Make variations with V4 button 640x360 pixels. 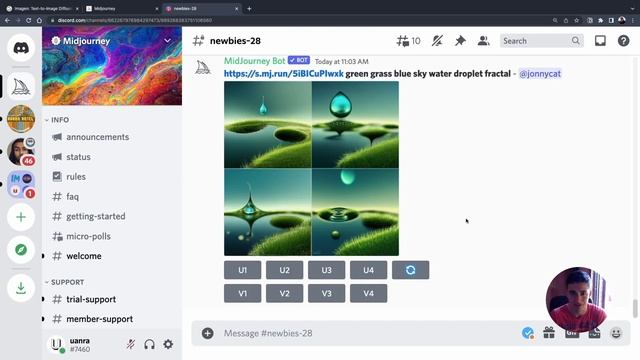click(x=369, y=293)
